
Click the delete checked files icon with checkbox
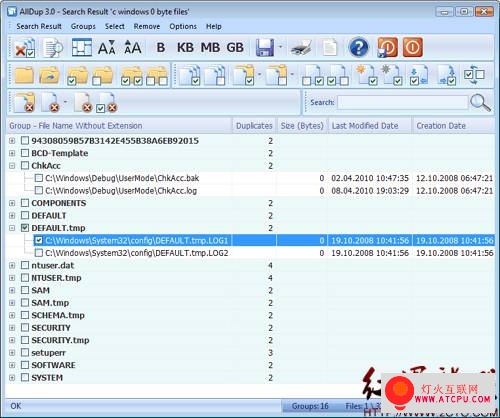tap(107, 103)
